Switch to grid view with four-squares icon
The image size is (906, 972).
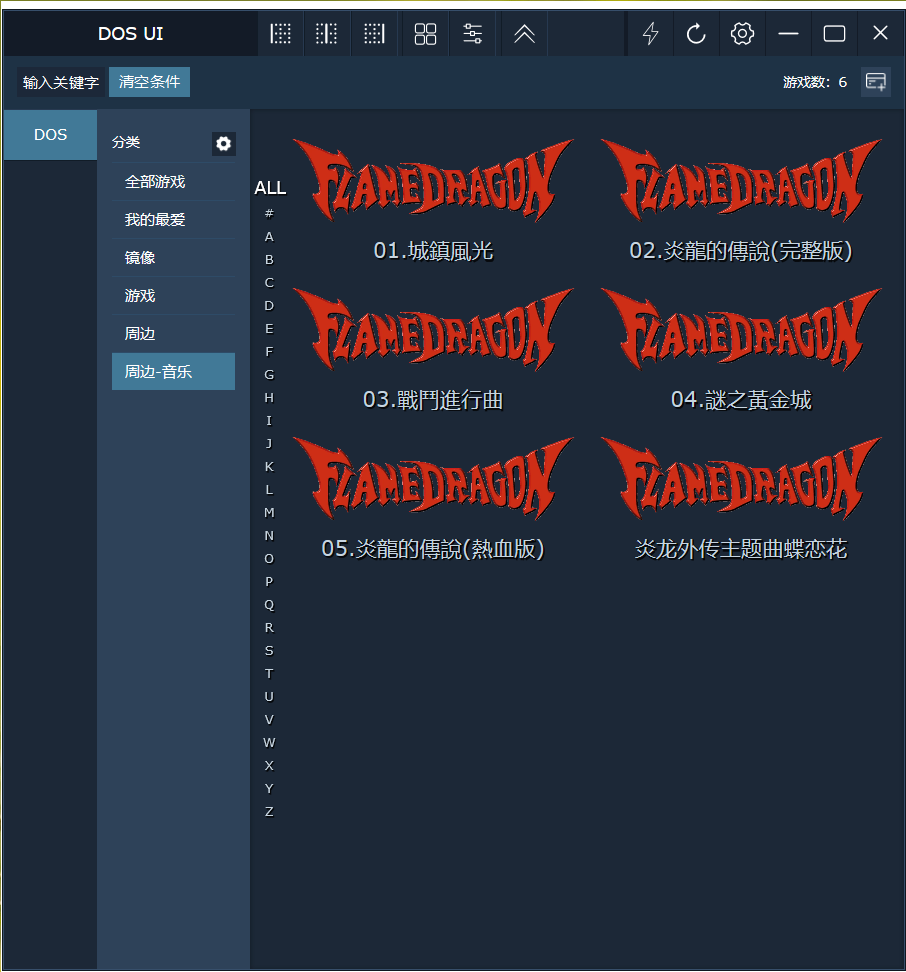click(x=425, y=34)
